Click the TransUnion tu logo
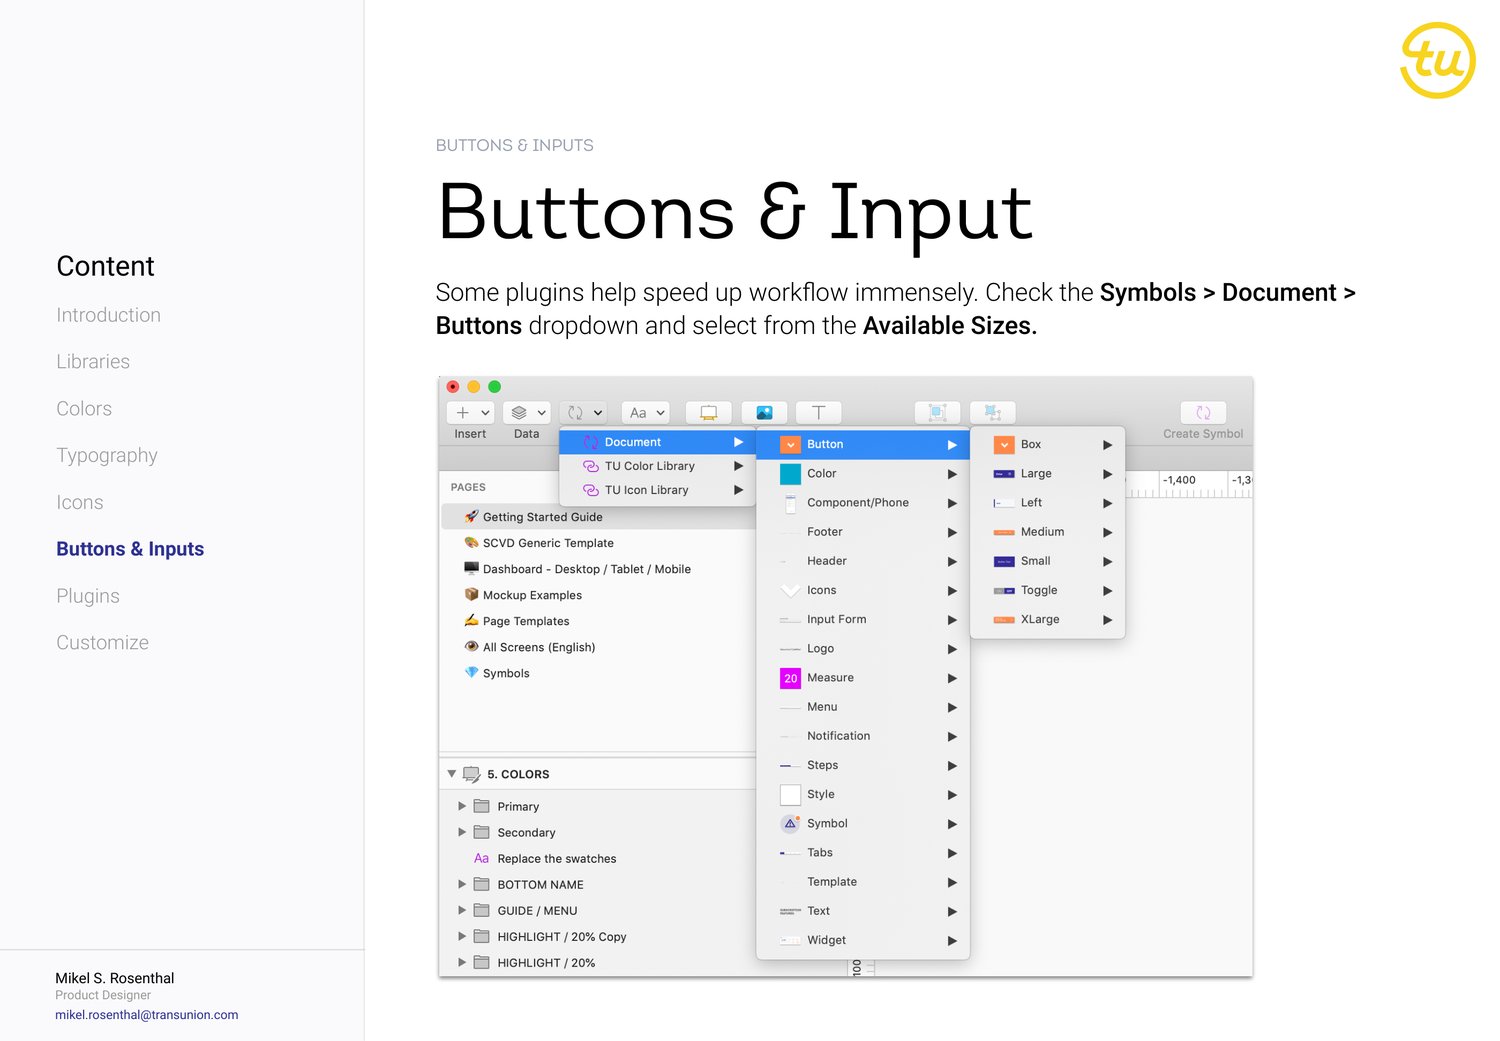Screen dimensions: 1500x1041 click(1438, 60)
